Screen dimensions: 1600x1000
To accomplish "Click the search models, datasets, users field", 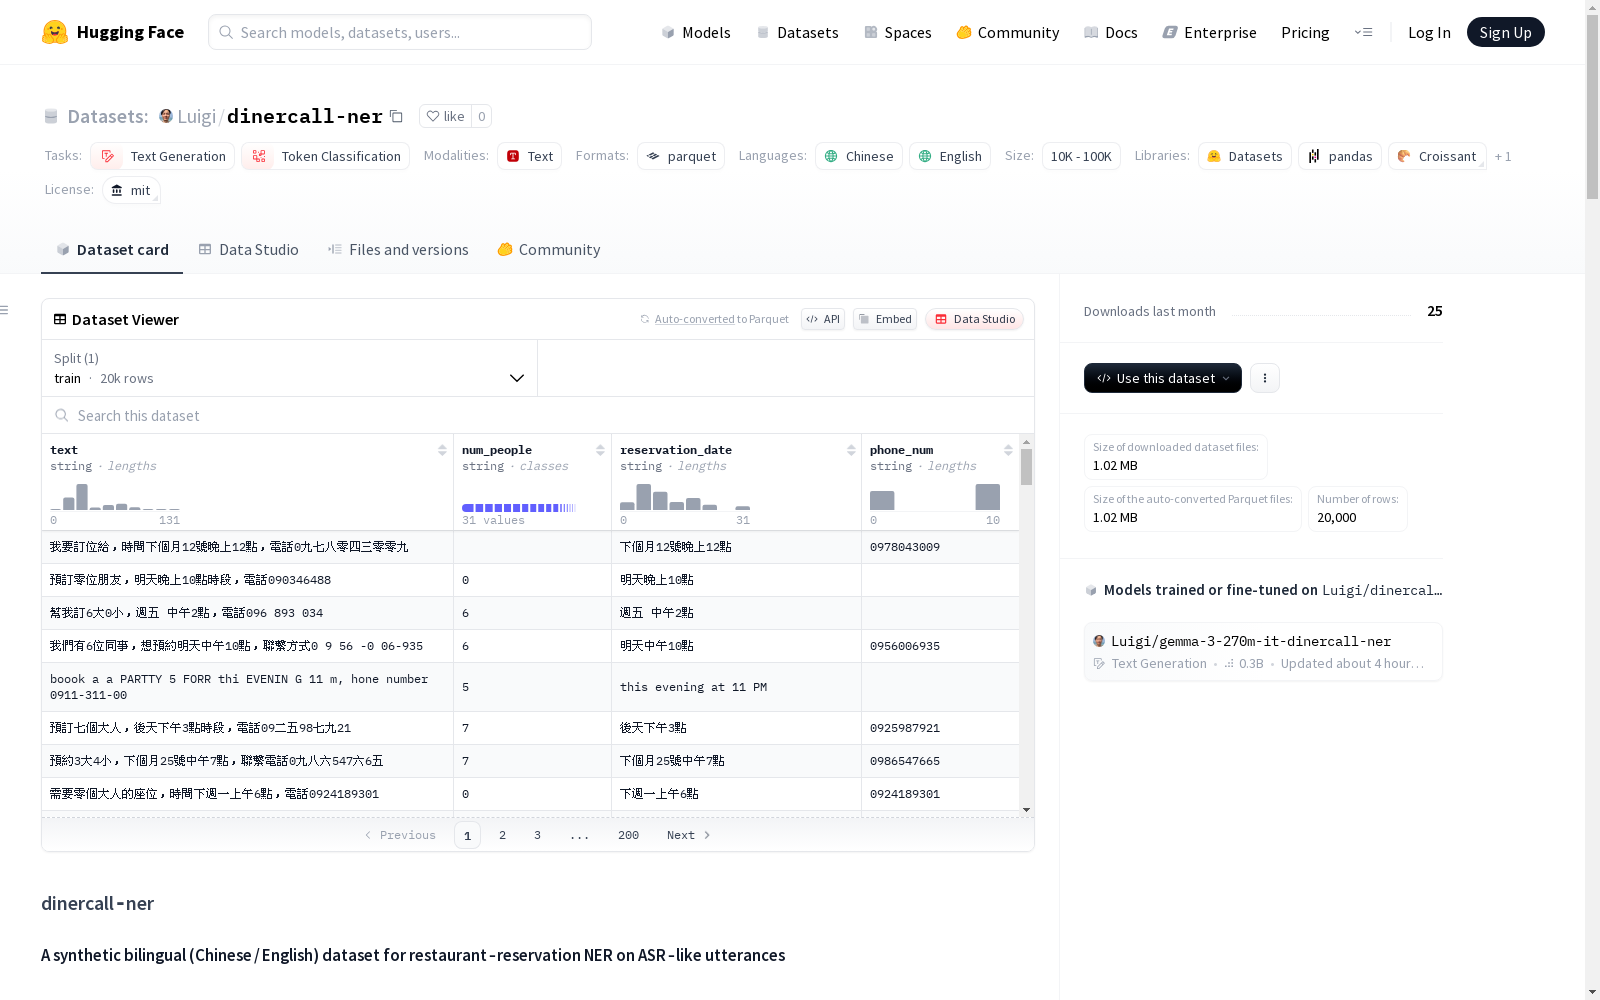I will [x=400, y=32].
